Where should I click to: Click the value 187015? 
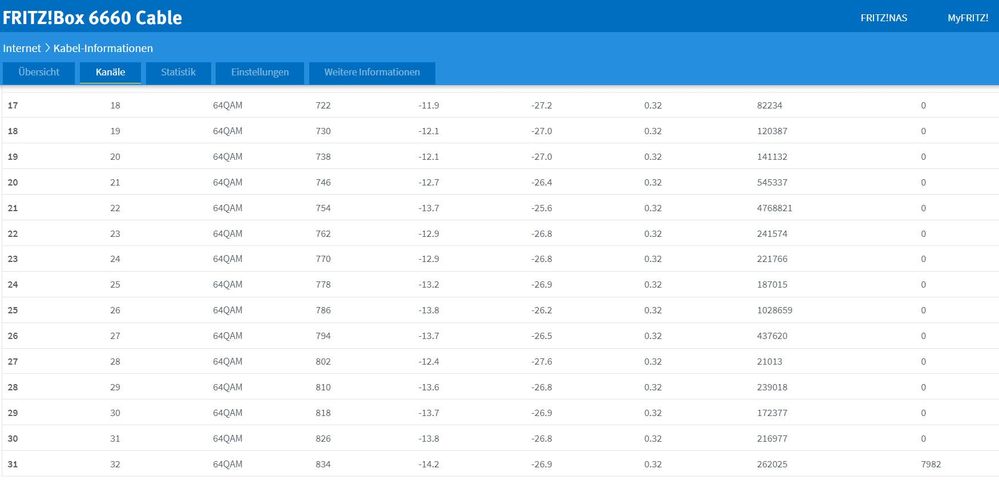pos(772,285)
